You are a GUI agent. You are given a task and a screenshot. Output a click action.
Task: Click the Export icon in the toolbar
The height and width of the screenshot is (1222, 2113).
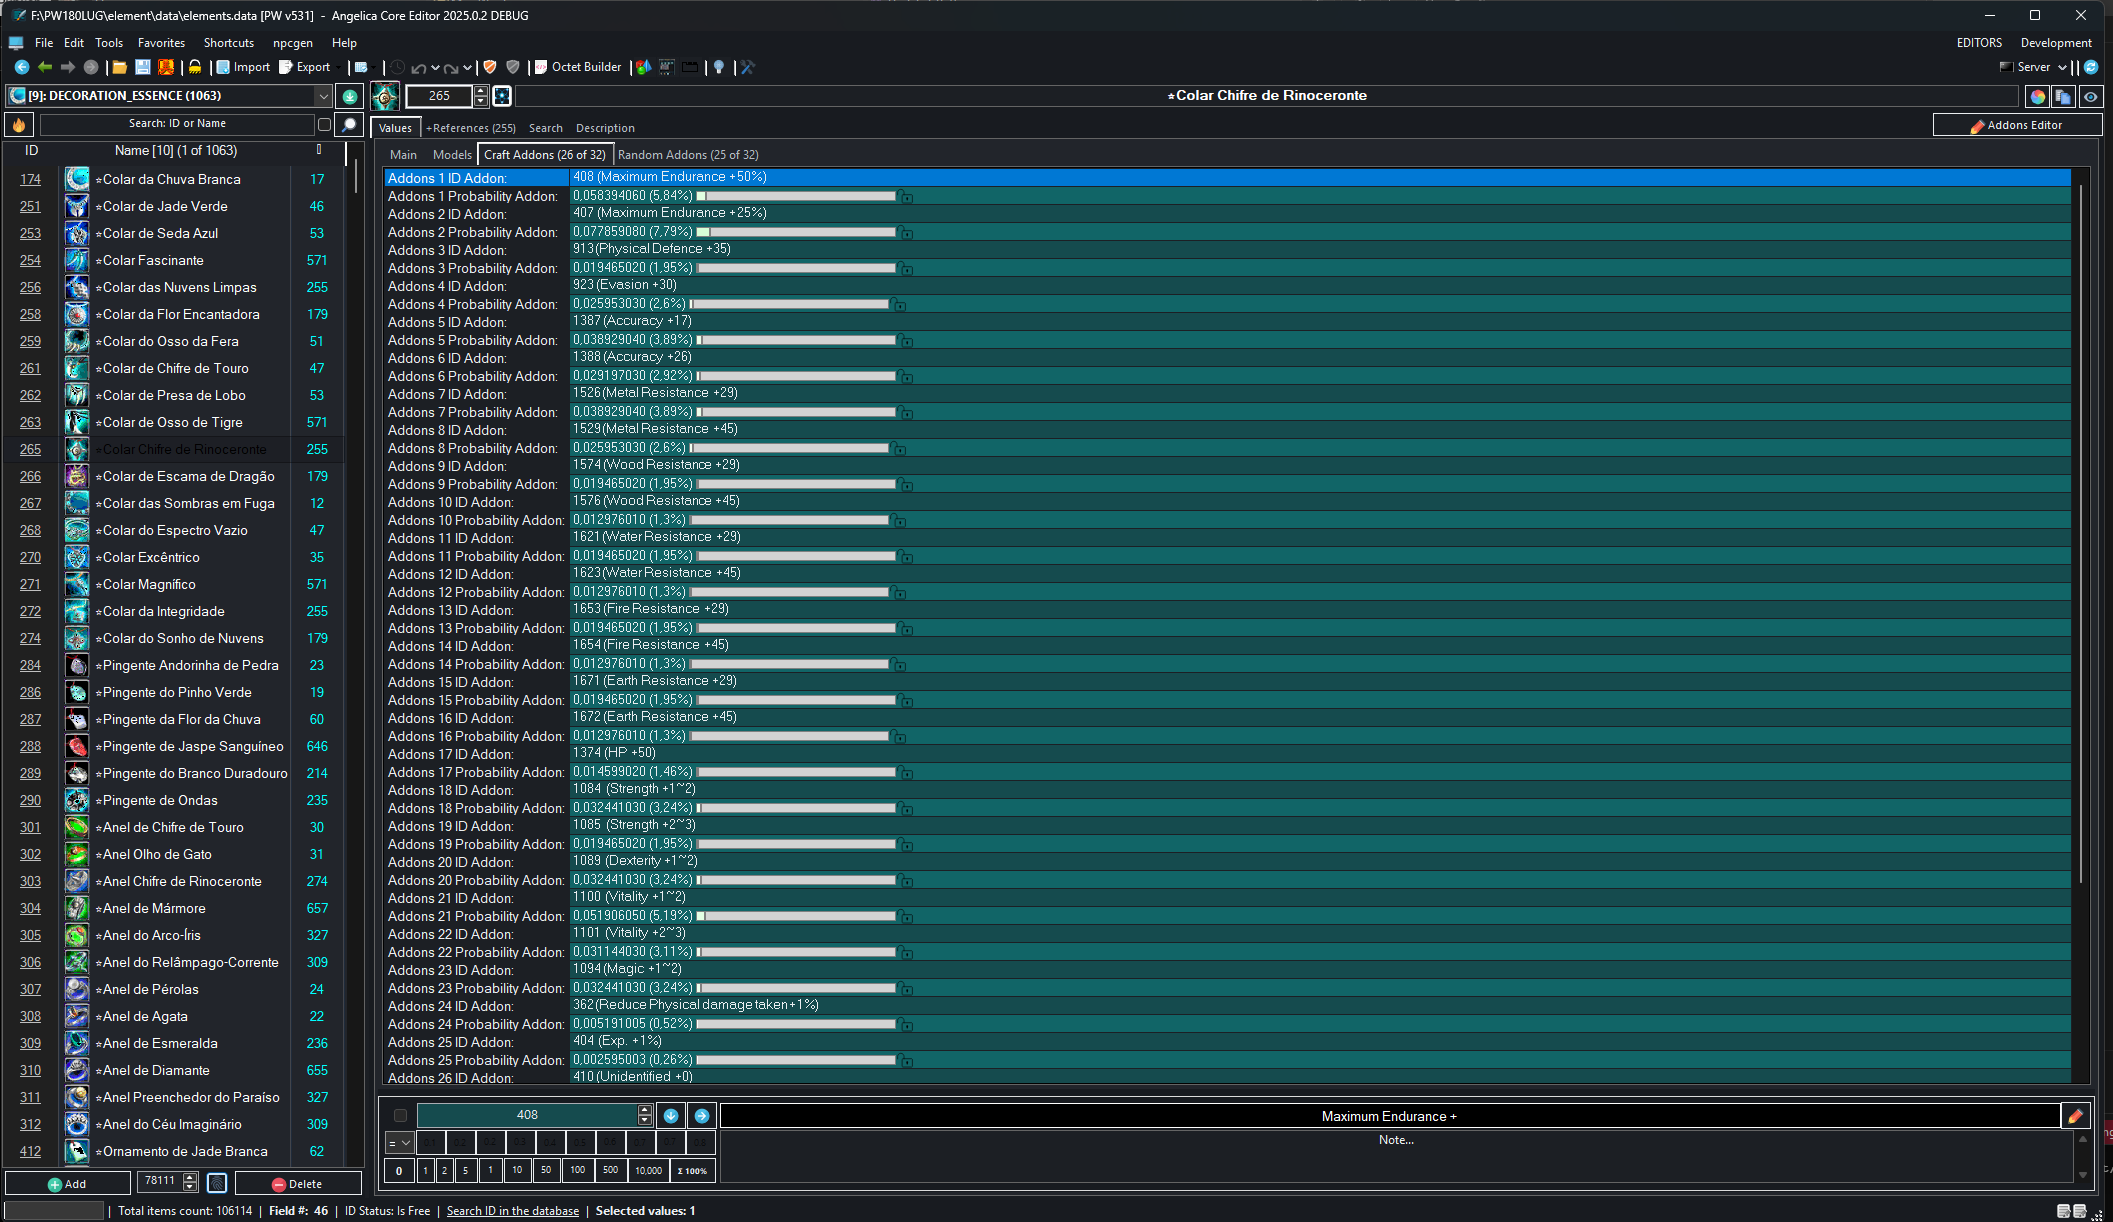[x=302, y=67]
